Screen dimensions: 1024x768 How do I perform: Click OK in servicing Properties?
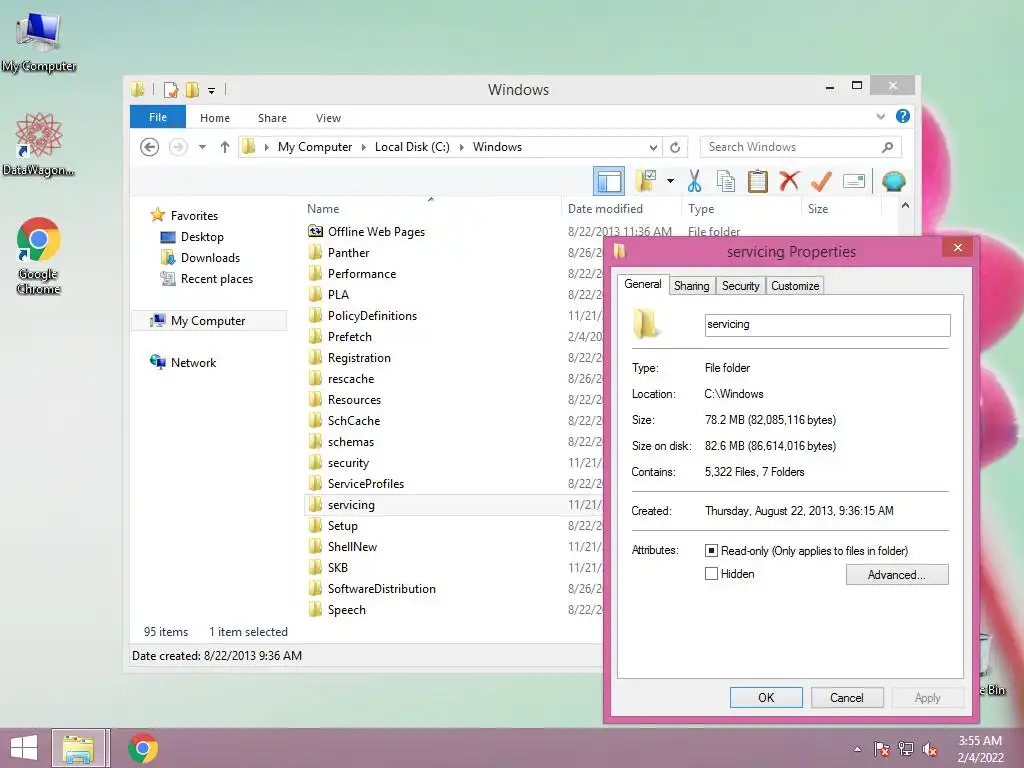coord(766,697)
